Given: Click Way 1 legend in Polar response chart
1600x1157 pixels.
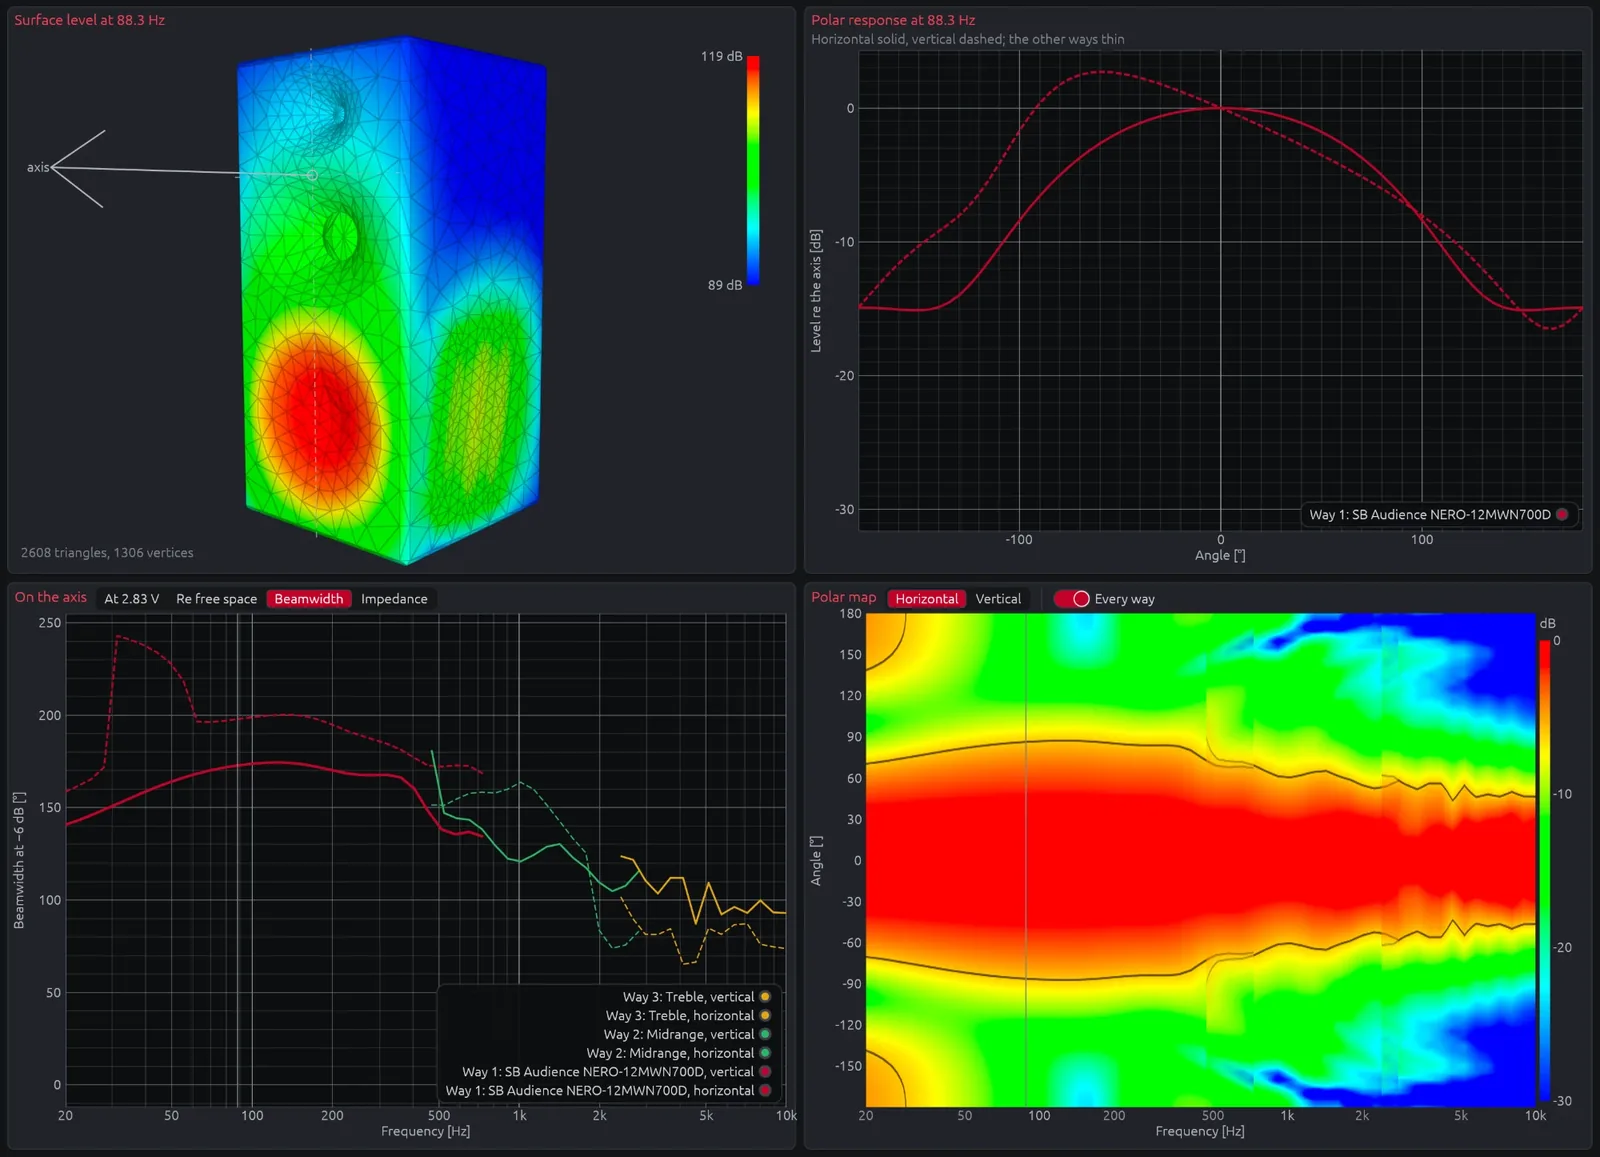Looking at the screenshot, I should tap(1439, 515).
